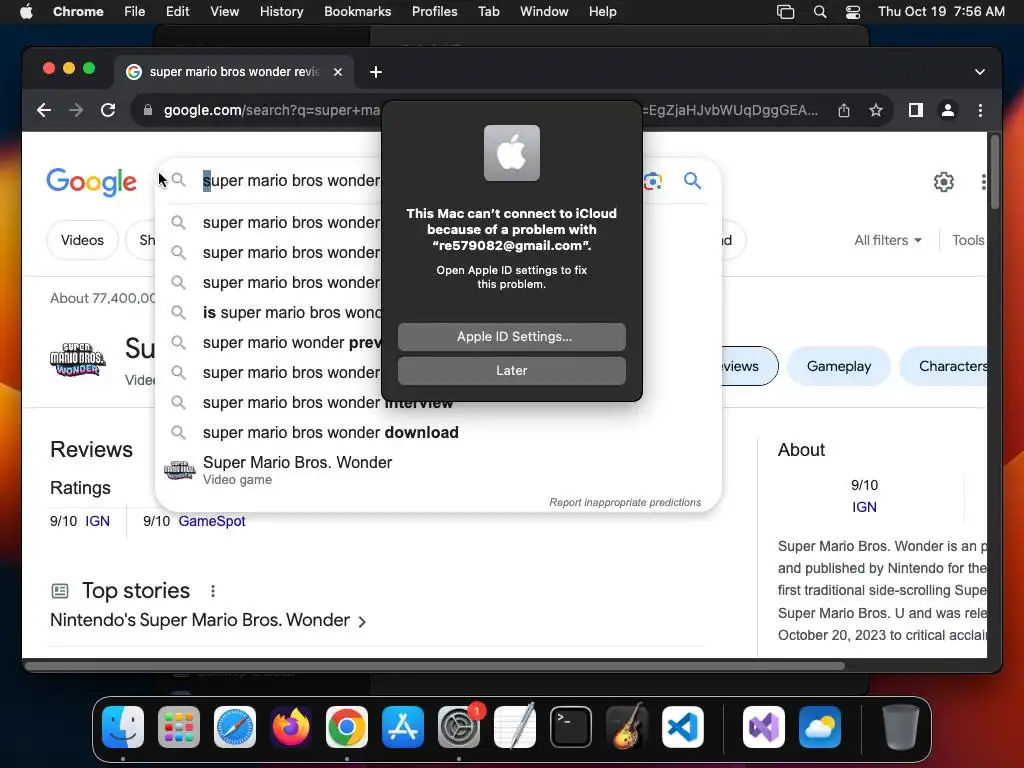This screenshot has height=768, width=1024.
Task: Open the Chrome app menu
Action: click(78, 11)
